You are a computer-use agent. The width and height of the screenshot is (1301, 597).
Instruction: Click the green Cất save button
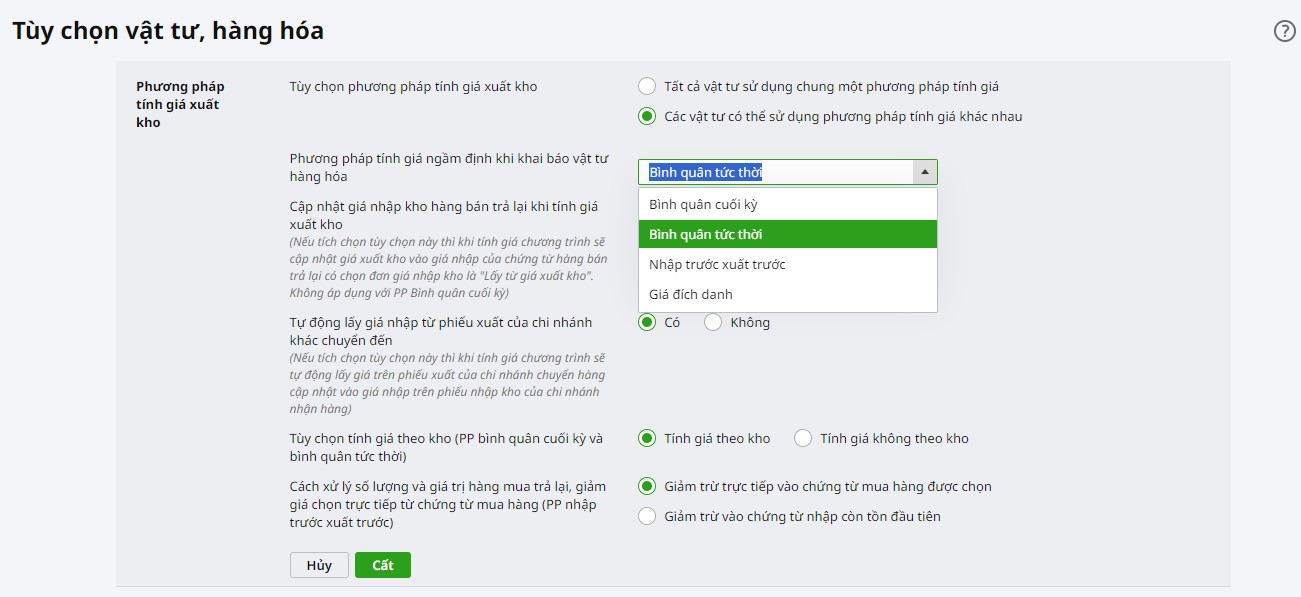pos(383,565)
